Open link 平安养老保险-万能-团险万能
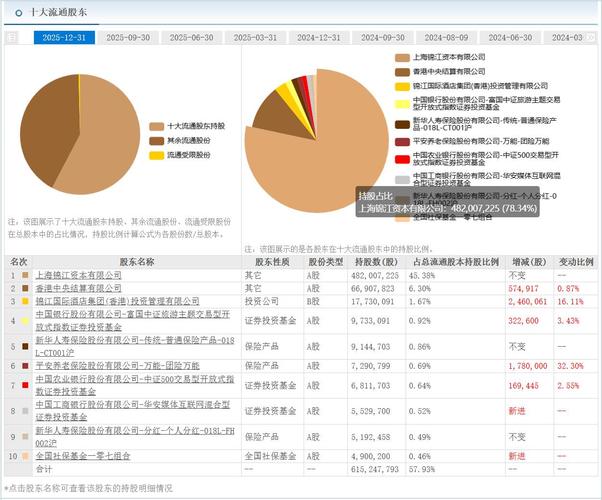This screenshot has width=602, height=500. pyautogui.click(x=117, y=366)
